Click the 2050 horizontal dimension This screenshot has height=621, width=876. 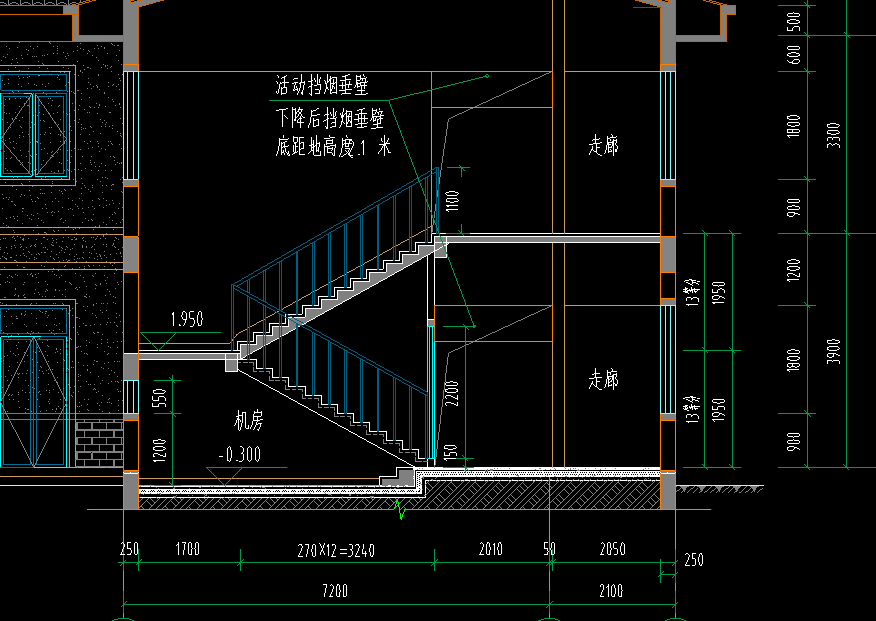point(612,549)
